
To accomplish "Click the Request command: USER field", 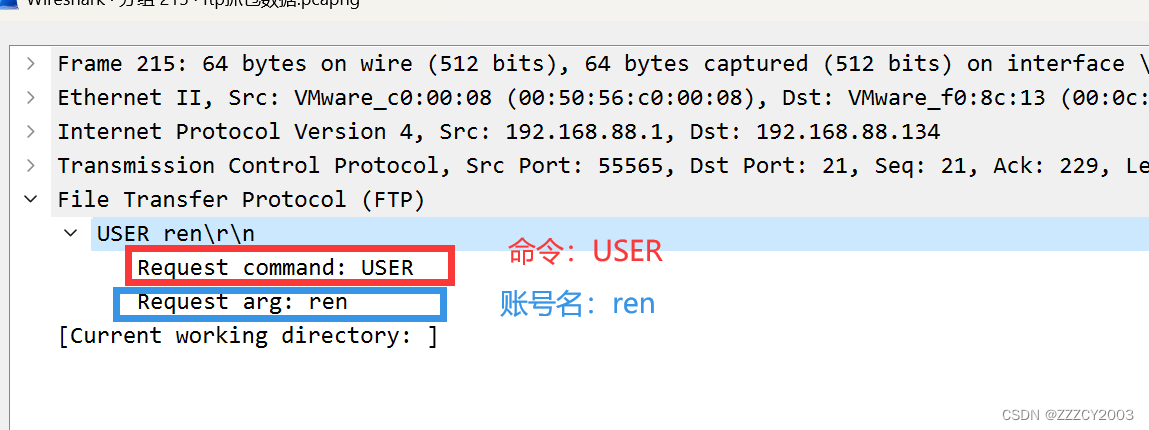I will pyautogui.click(x=275, y=268).
